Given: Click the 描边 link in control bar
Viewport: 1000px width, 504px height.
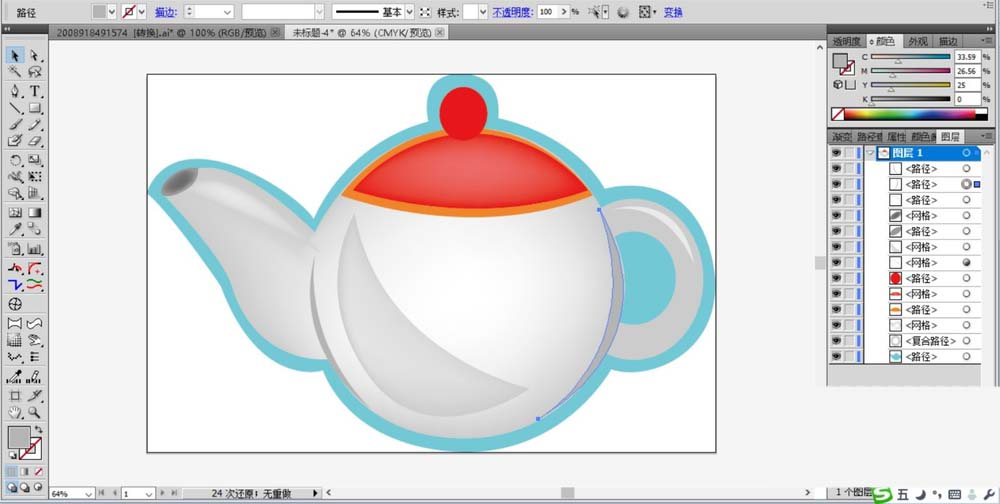Looking at the screenshot, I should point(165,12).
